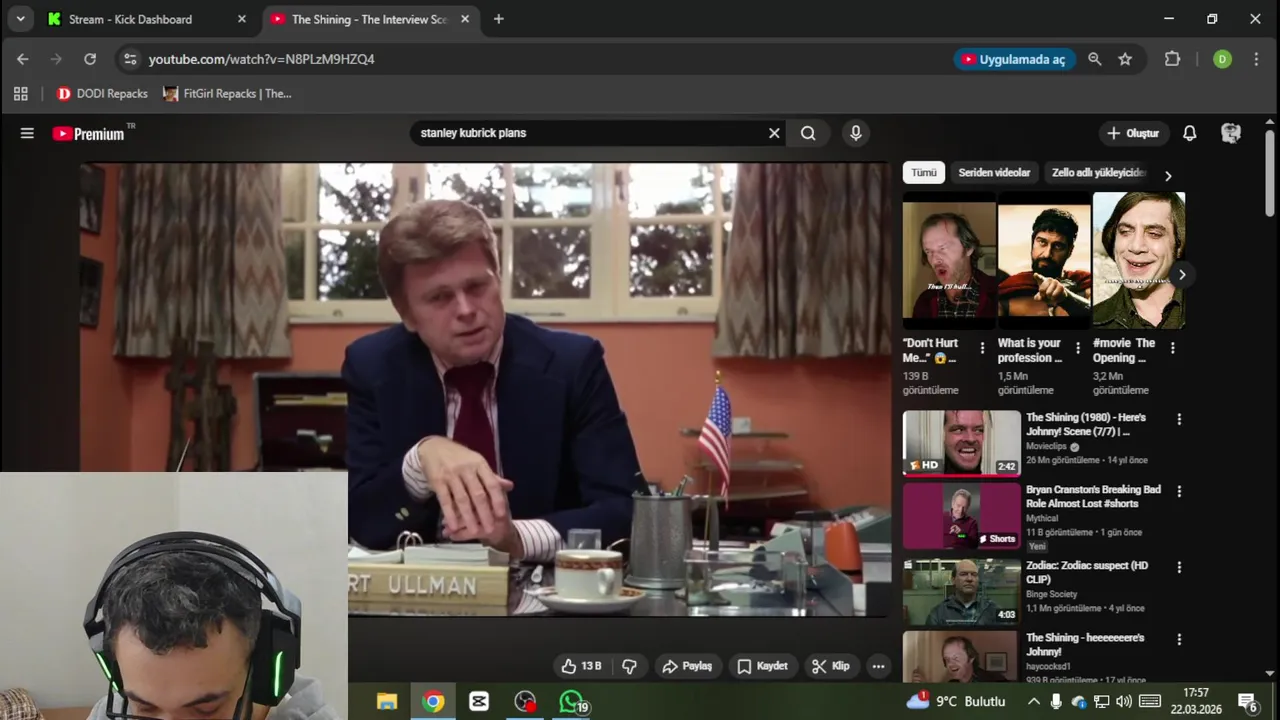1280x720 pixels.
Task: Open Chrome profile D avatar
Action: click(1222, 59)
